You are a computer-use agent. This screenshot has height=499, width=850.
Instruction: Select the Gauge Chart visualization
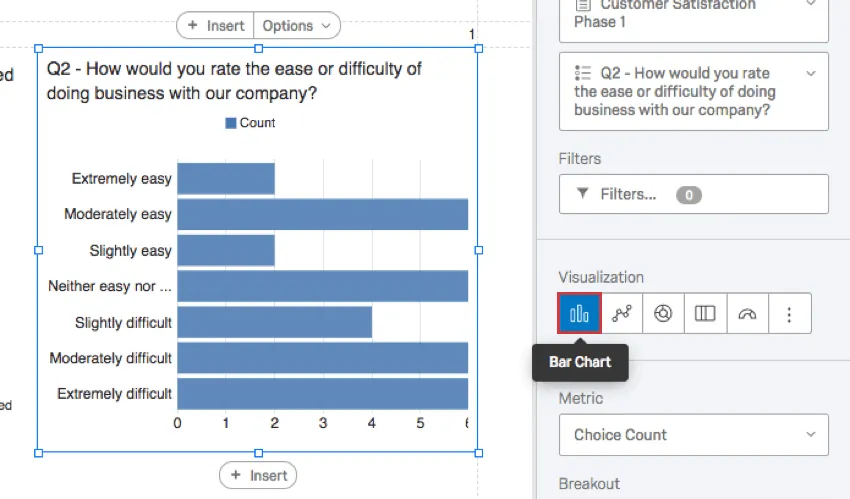[747, 314]
